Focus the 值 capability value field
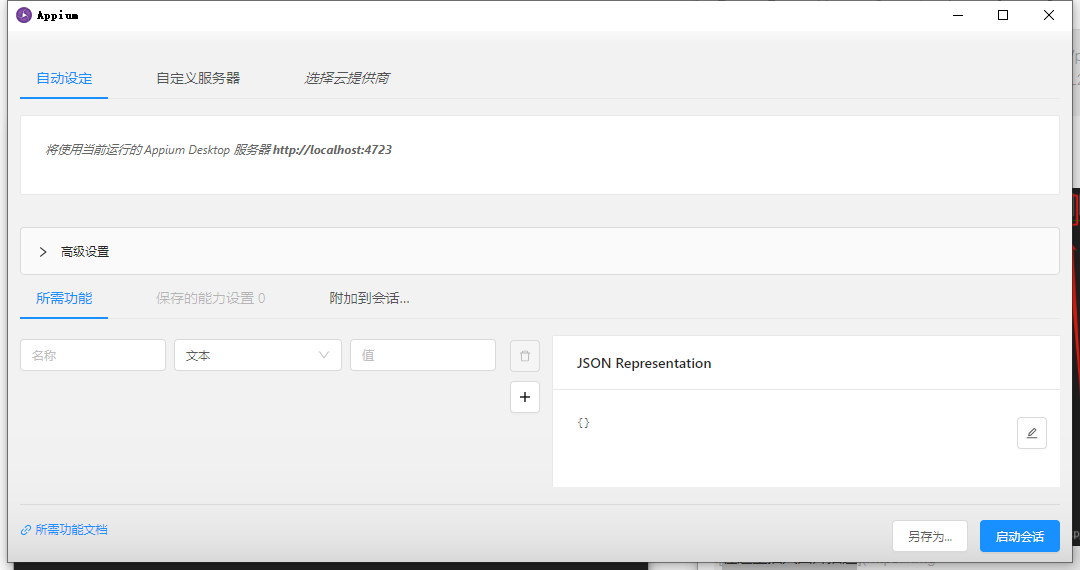This screenshot has width=1080, height=570. (423, 355)
